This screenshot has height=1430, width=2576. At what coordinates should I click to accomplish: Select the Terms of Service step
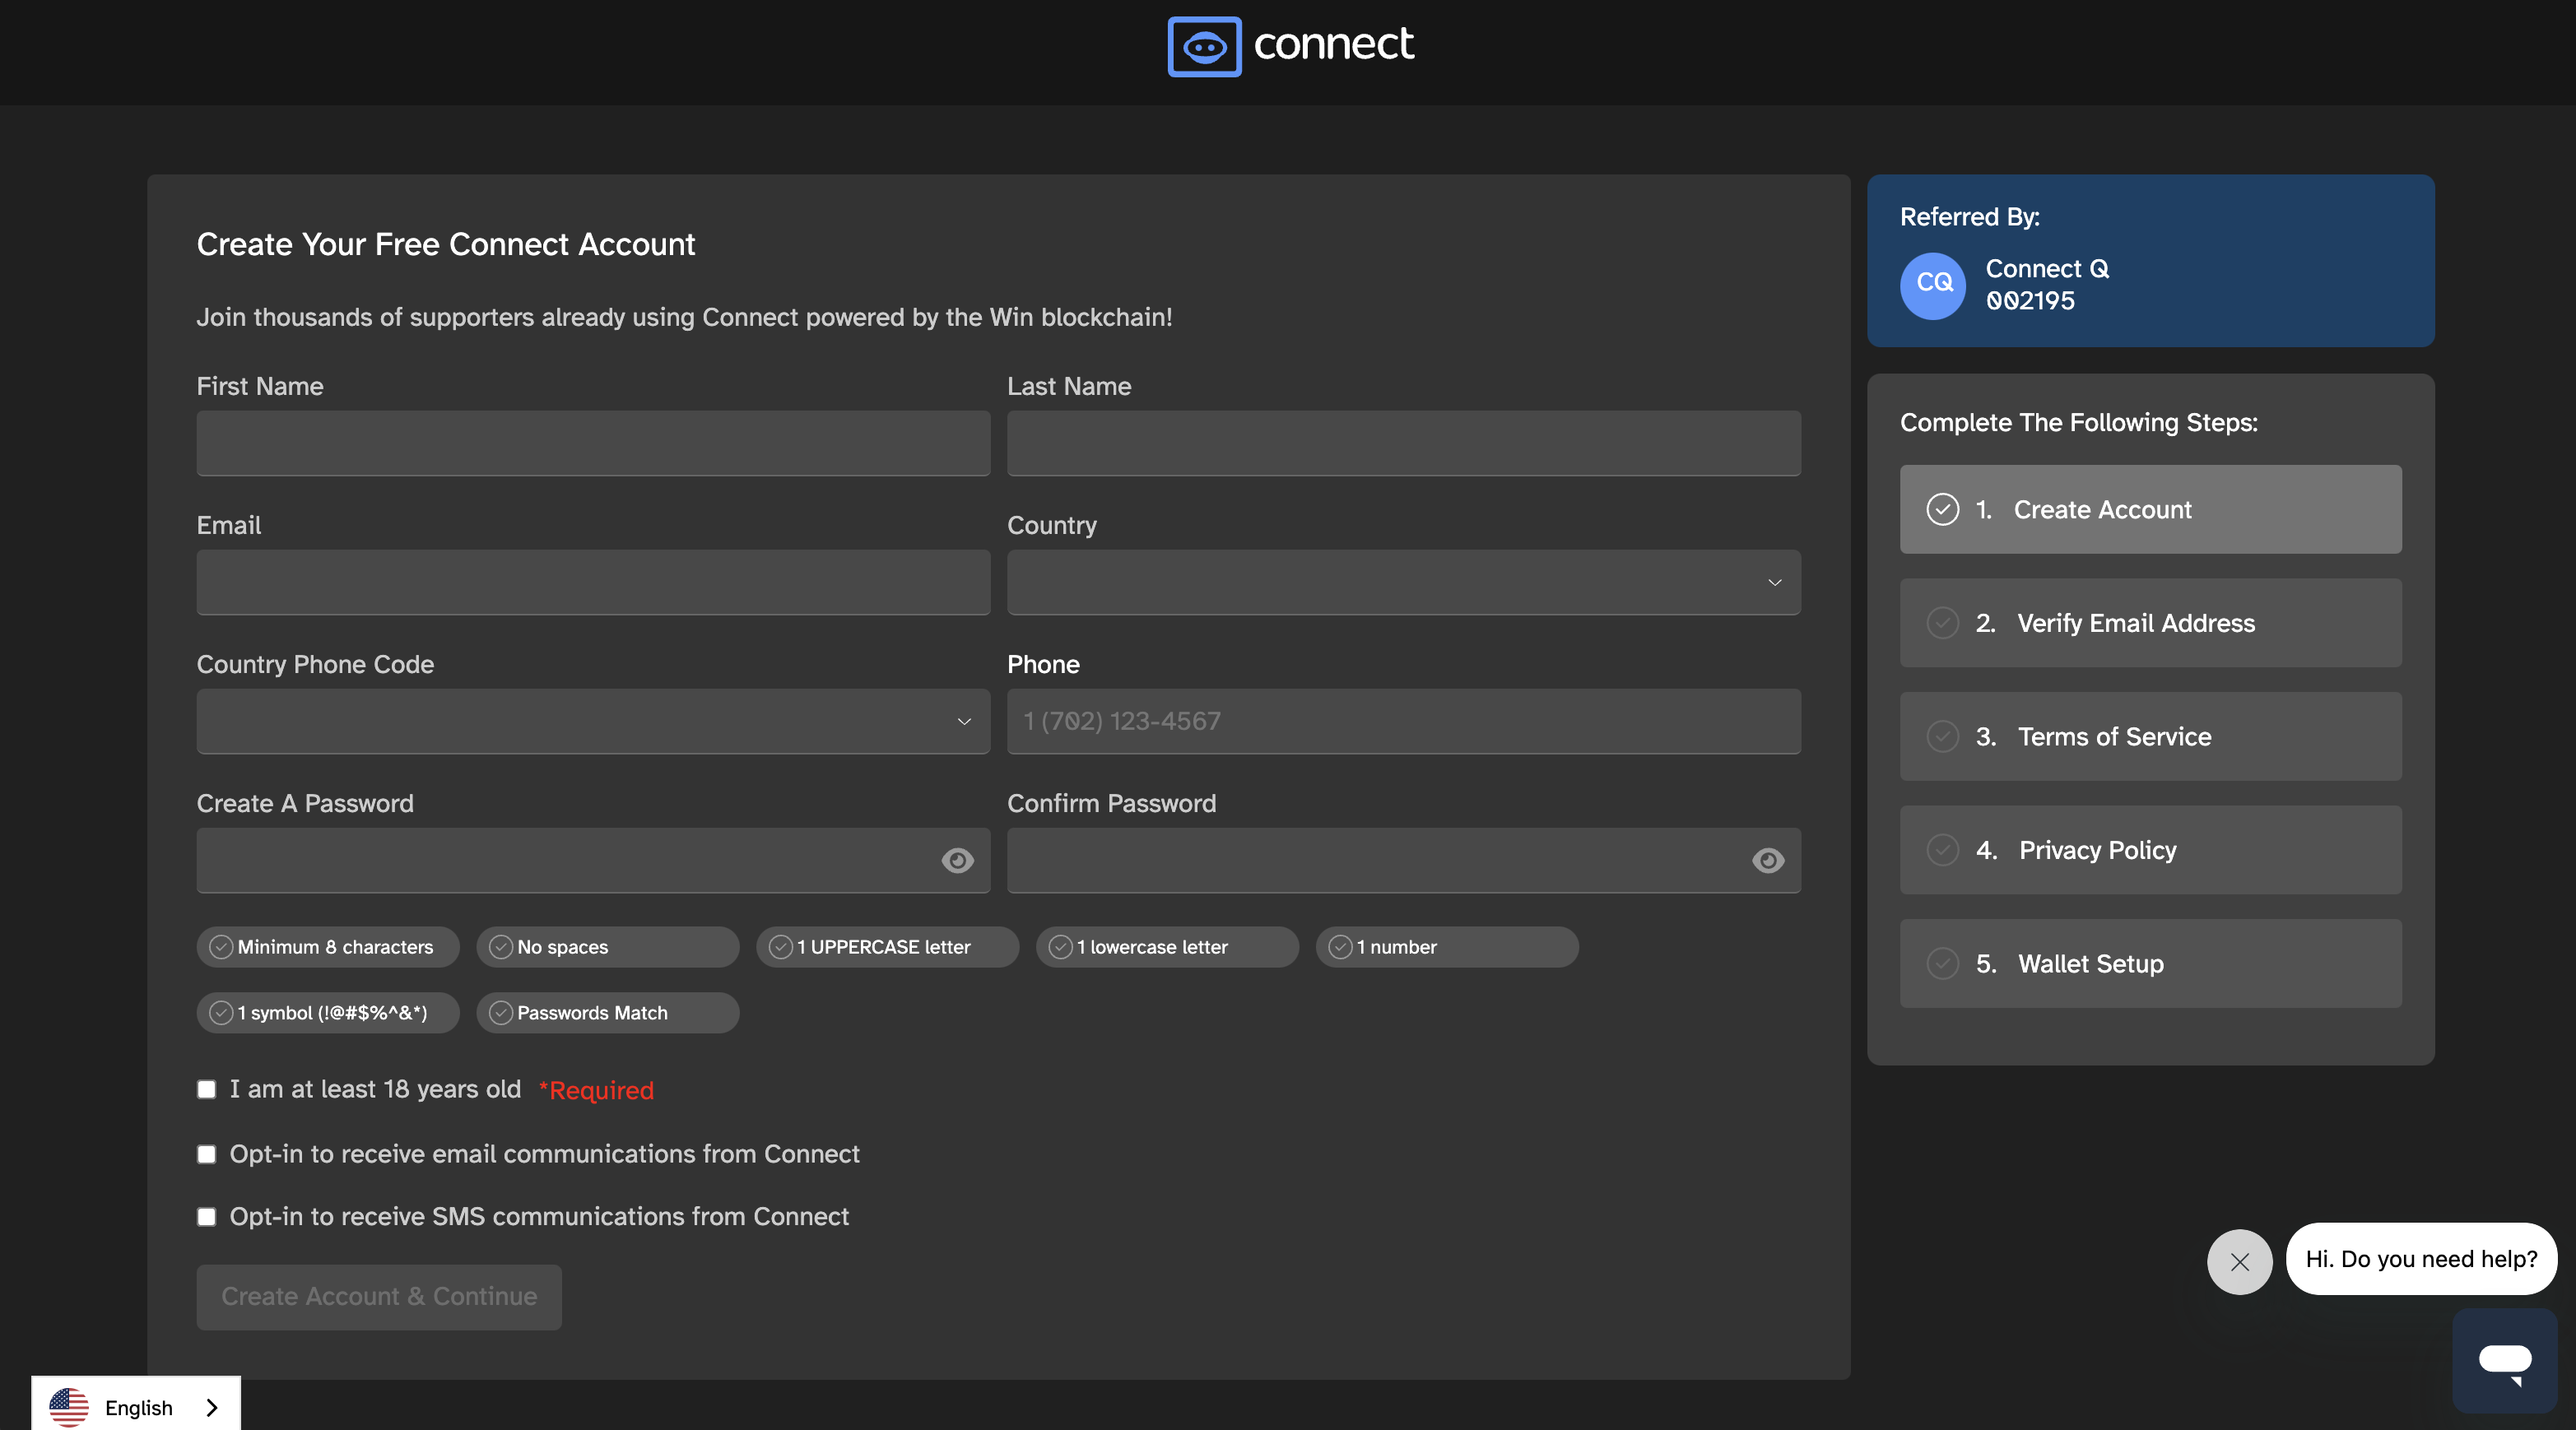pyautogui.click(x=2150, y=736)
